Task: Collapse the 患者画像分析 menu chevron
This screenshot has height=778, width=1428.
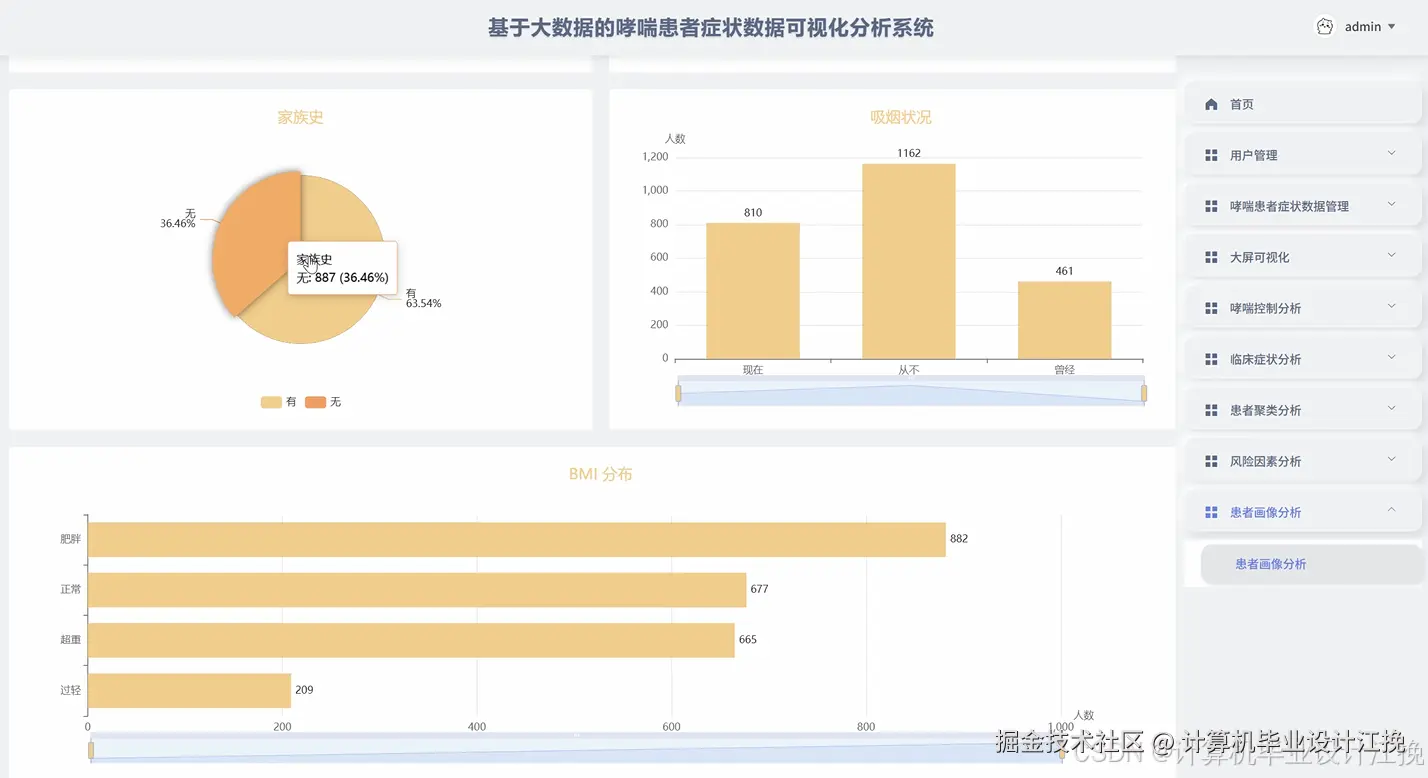Action: pyautogui.click(x=1391, y=510)
